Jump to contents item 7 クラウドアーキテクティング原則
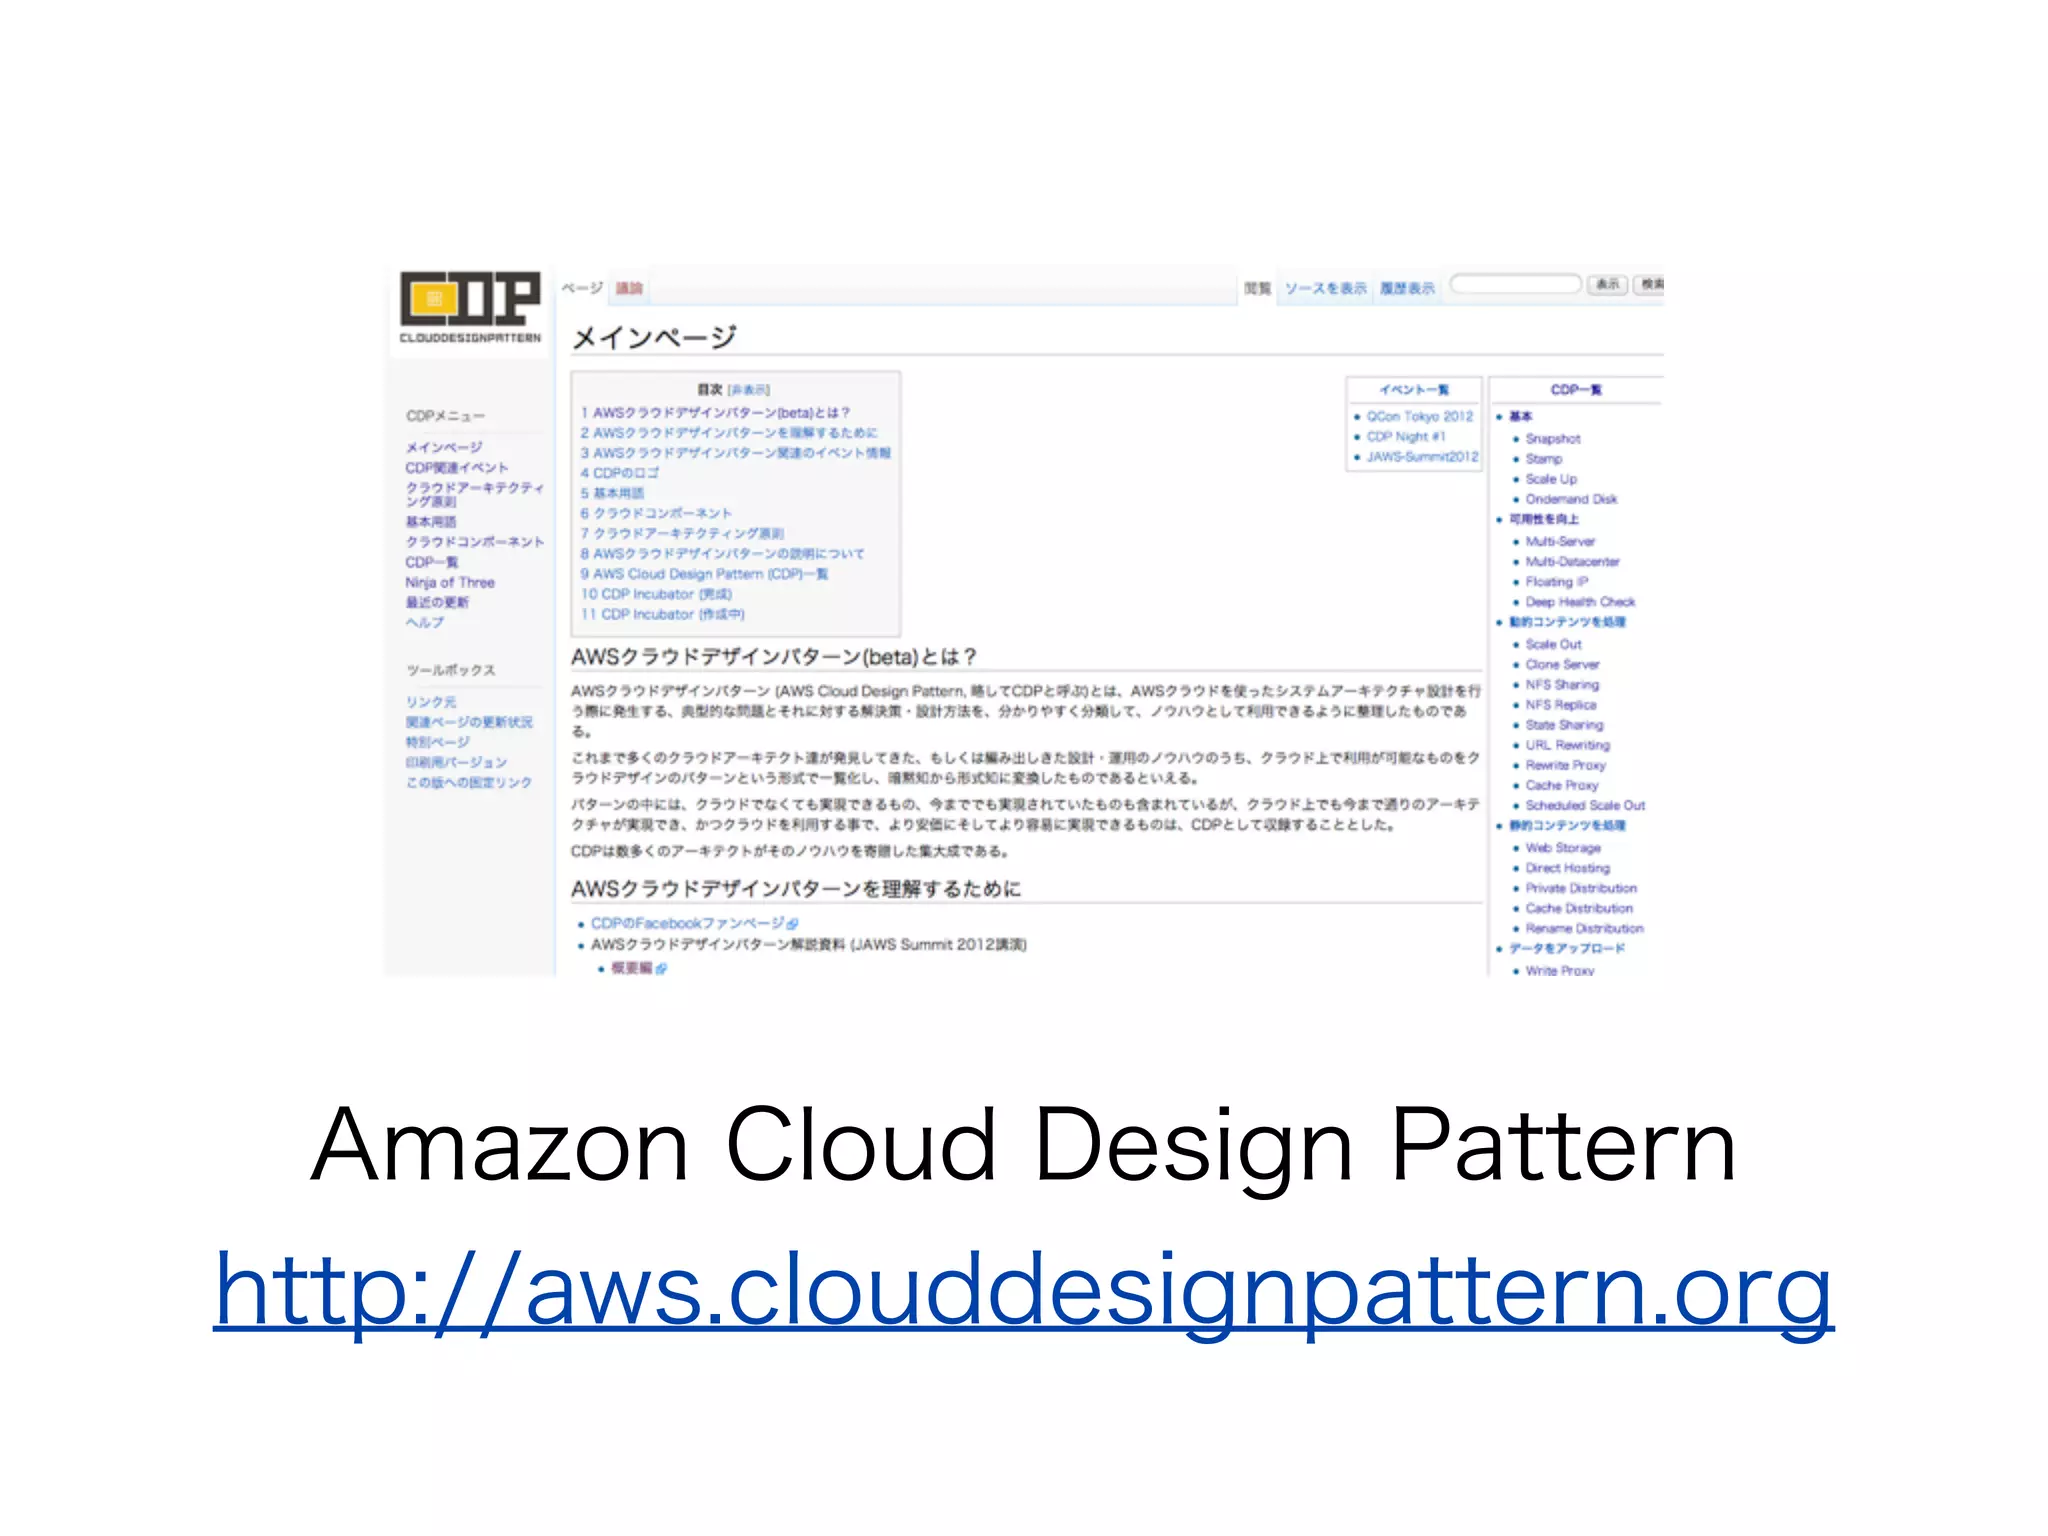 pos(682,533)
